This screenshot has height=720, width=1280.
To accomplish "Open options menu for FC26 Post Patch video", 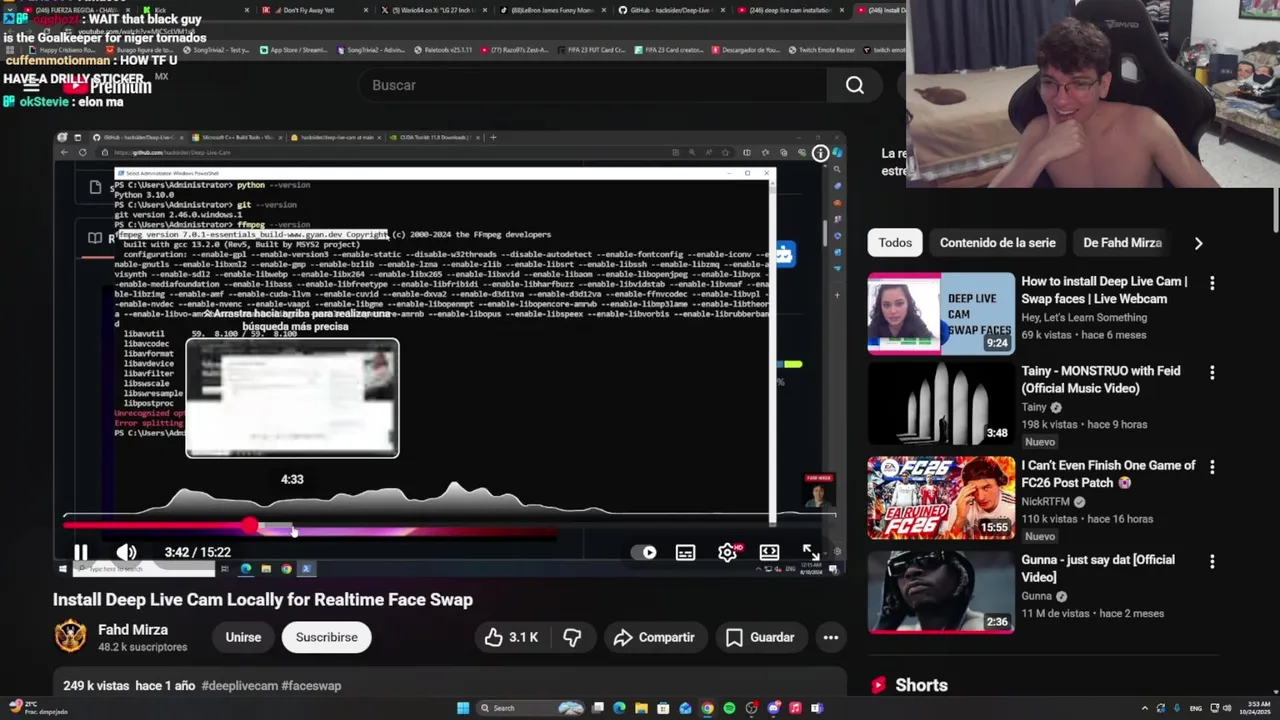I will [x=1212, y=467].
